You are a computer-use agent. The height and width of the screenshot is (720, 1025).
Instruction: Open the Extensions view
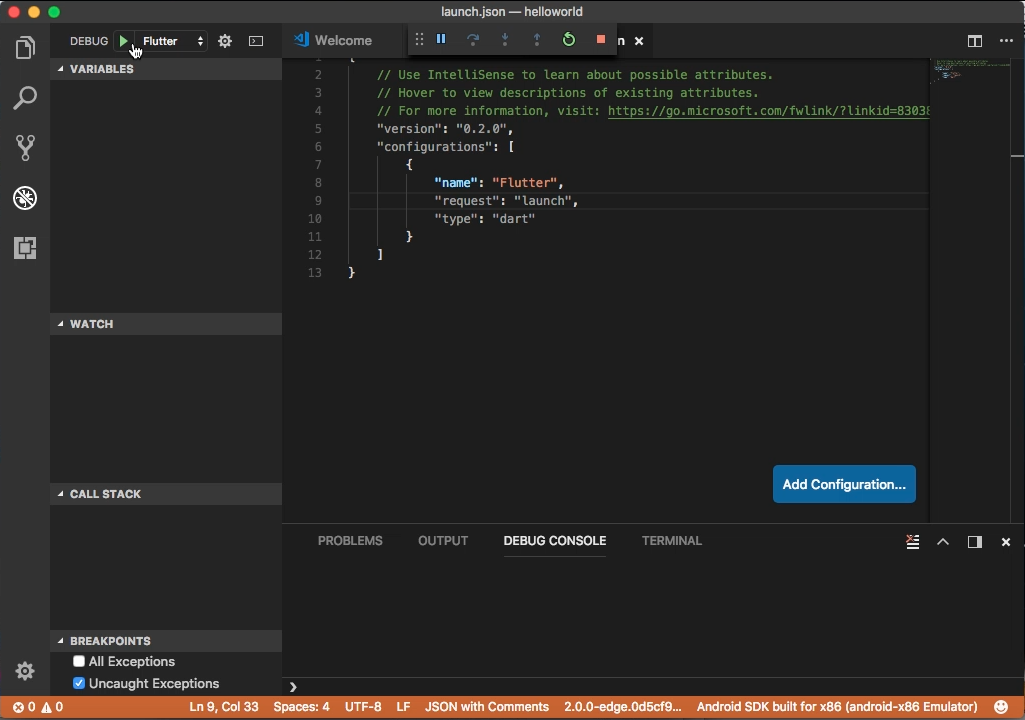[25, 248]
